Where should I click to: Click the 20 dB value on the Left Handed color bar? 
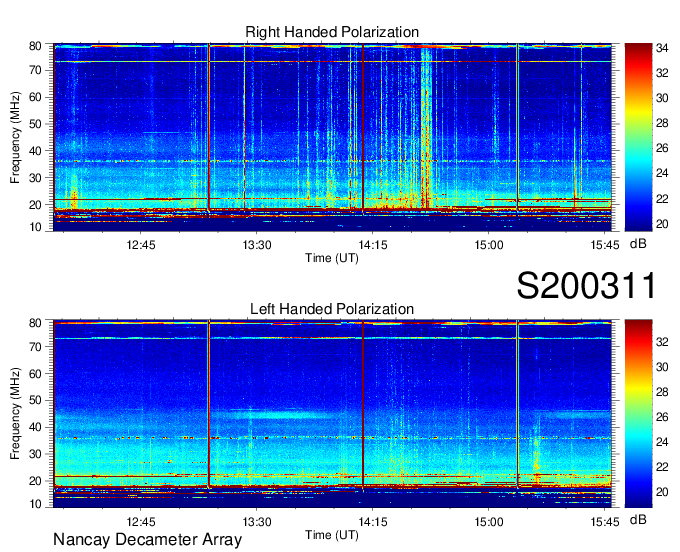(662, 492)
